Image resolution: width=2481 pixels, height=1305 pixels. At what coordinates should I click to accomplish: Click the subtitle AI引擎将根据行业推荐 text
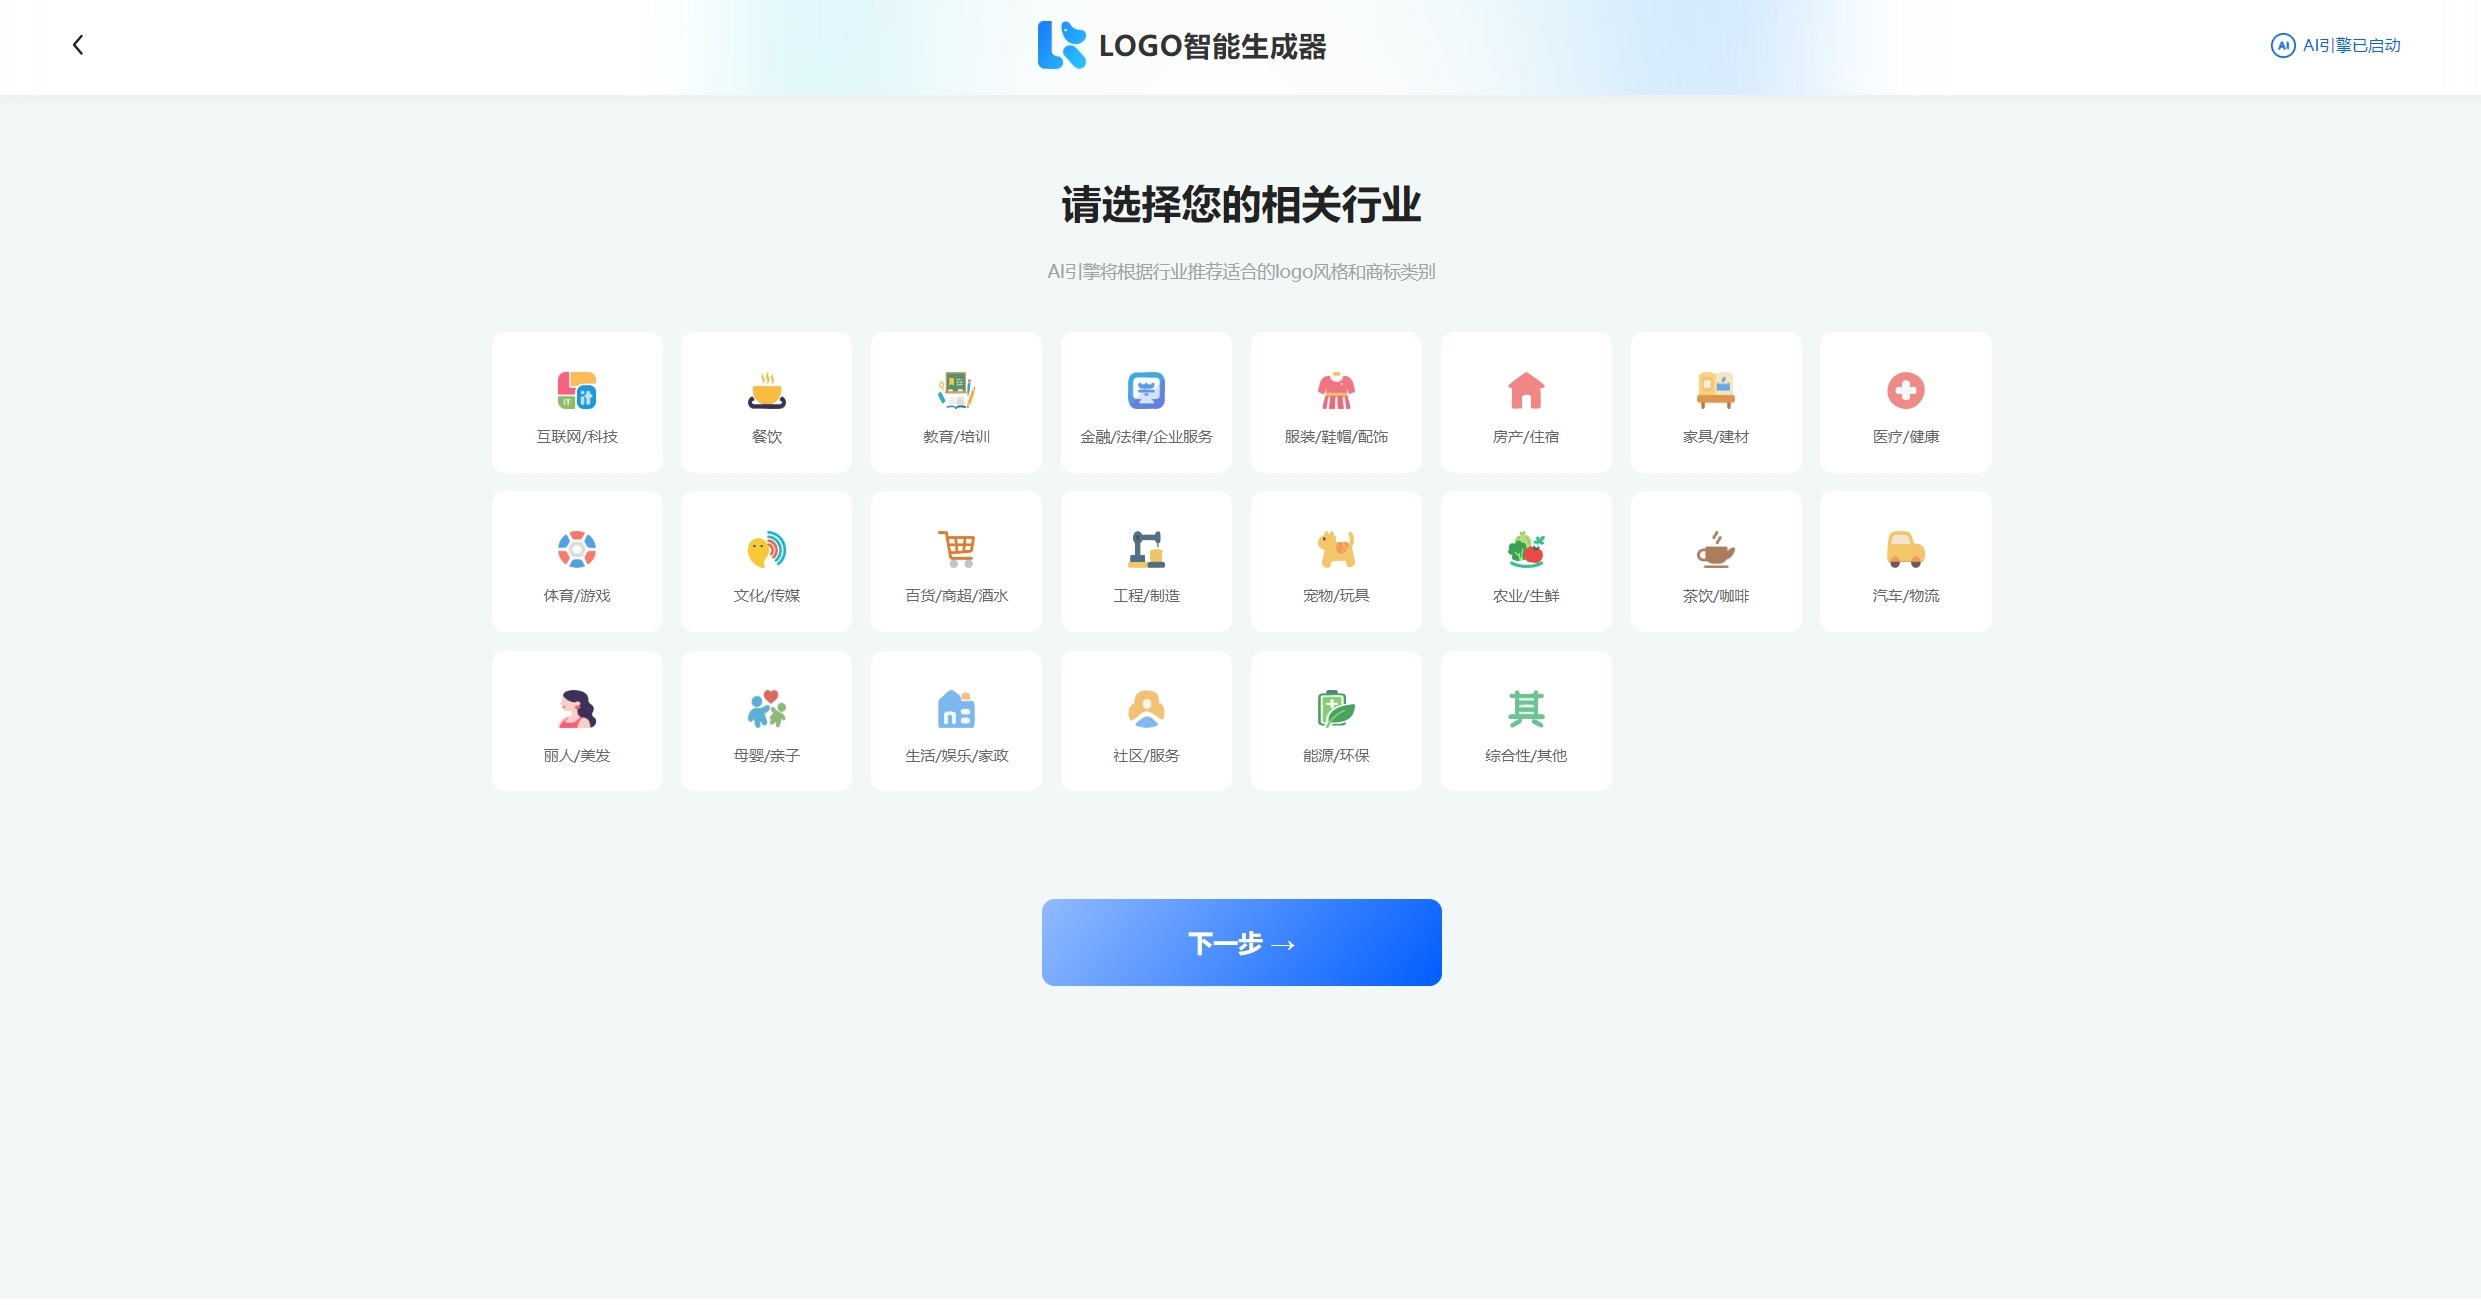(1241, 272)
